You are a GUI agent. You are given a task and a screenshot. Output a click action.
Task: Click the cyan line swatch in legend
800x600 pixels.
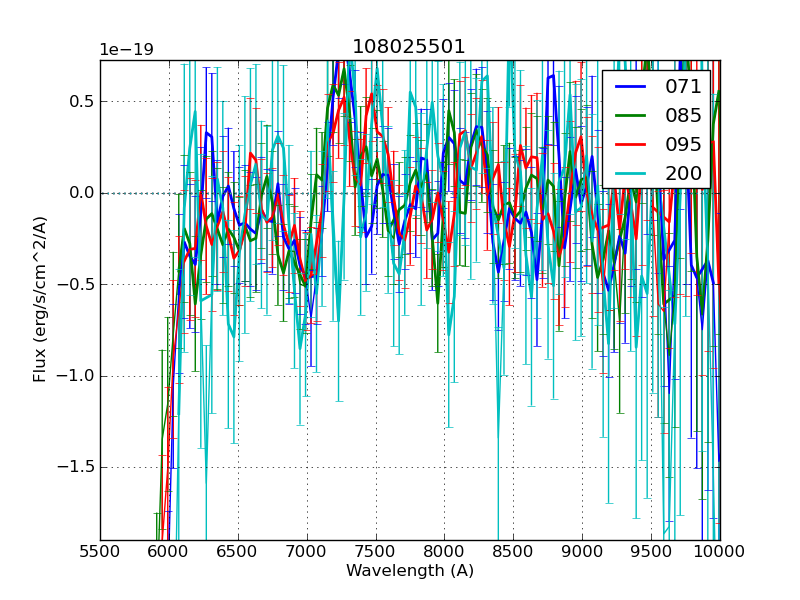[632, 173]
